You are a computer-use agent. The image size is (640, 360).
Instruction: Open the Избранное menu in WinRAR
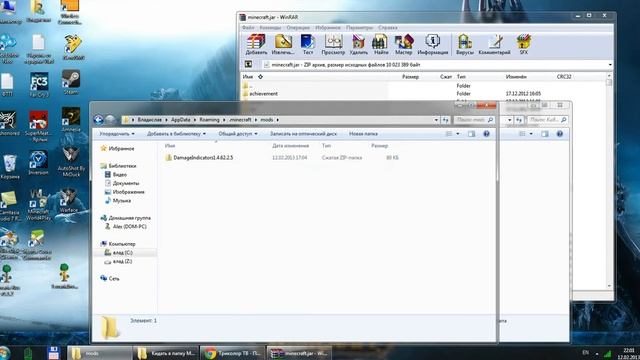click(328, 28)
